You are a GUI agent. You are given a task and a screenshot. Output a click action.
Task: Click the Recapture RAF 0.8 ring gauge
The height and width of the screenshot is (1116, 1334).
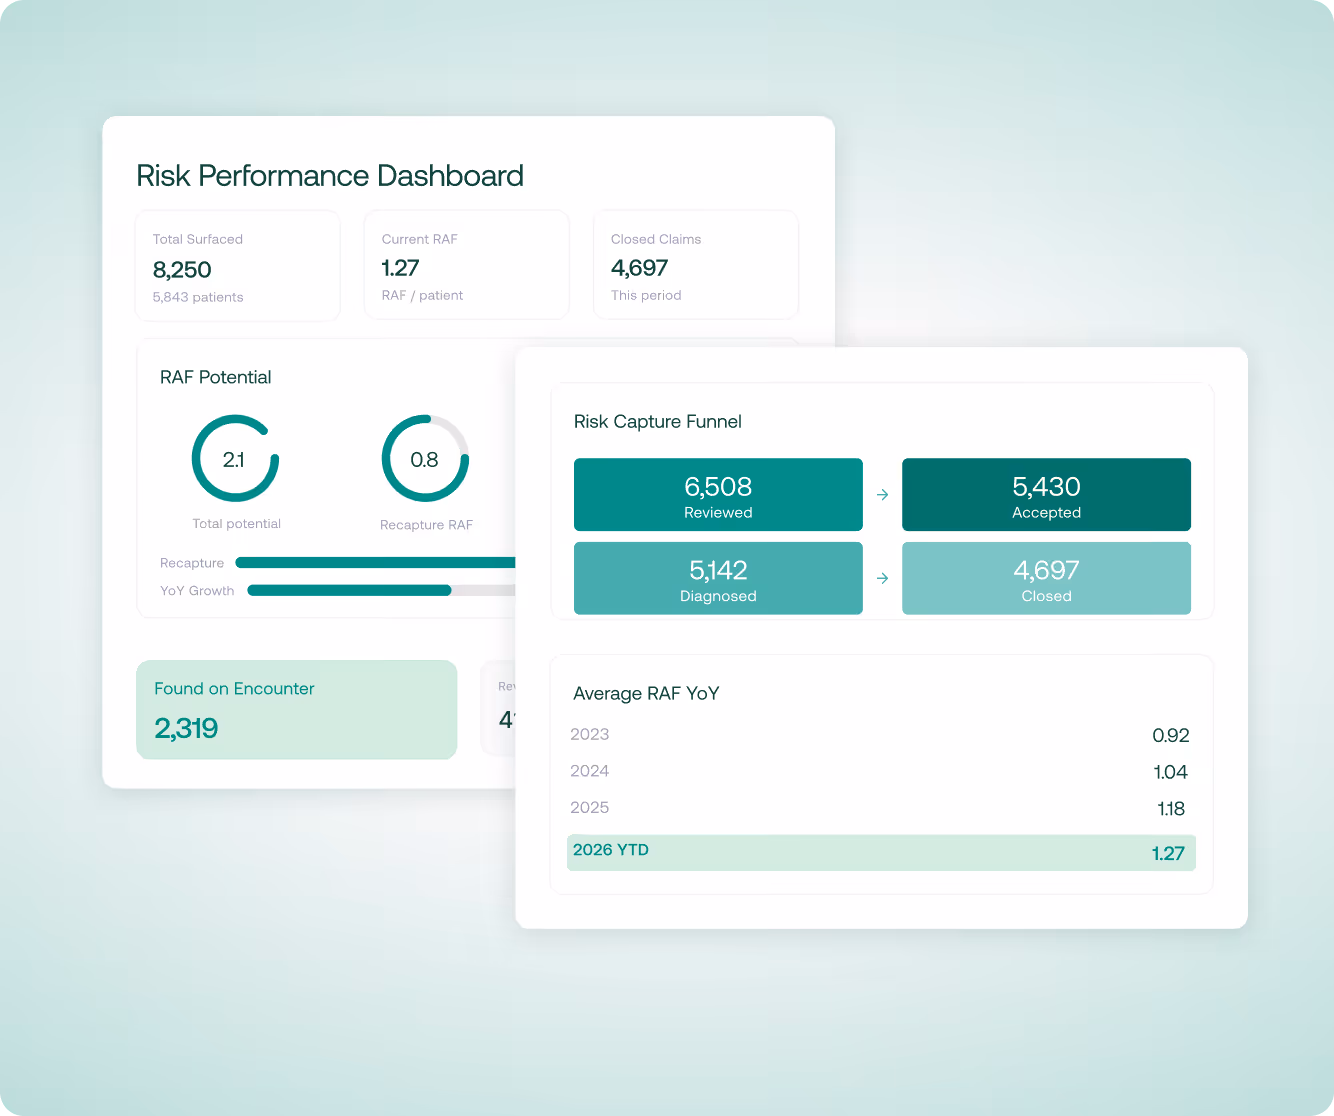tap(425, 459)
